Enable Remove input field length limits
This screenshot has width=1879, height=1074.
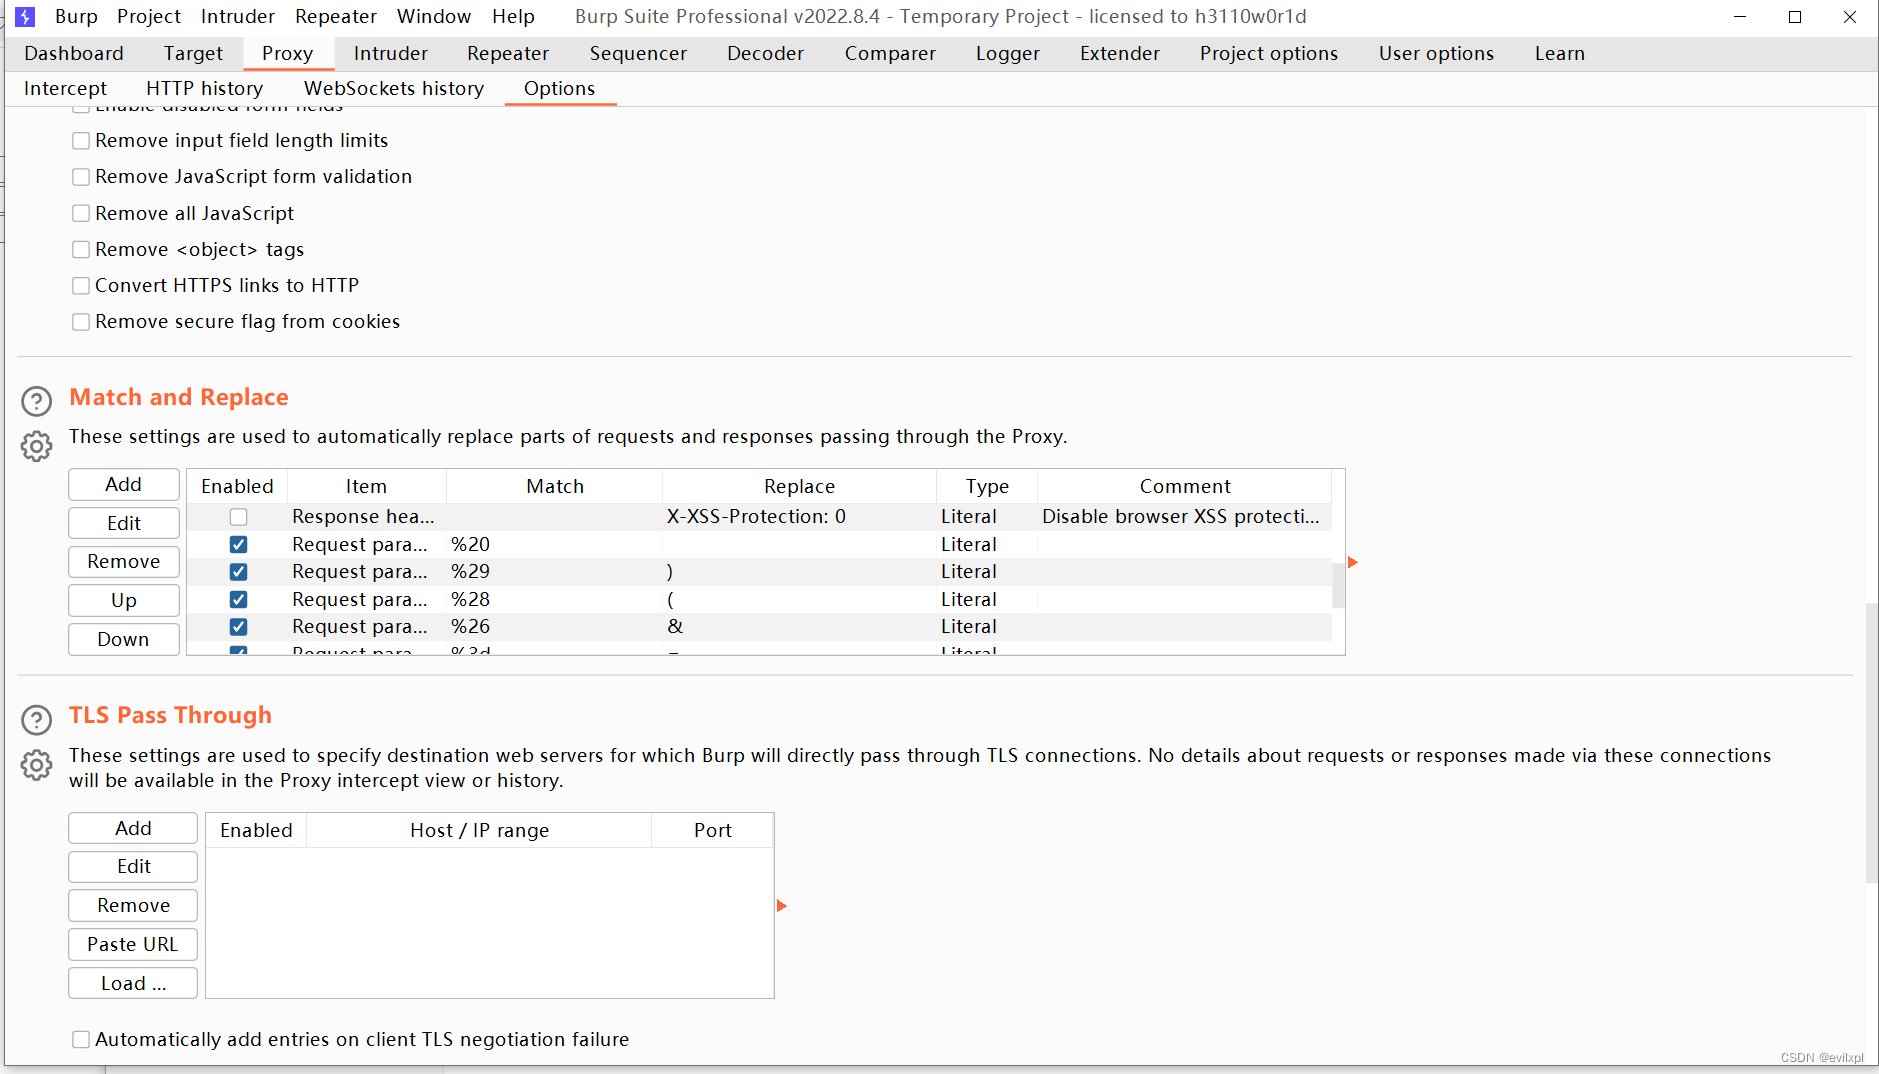(81, 141)
